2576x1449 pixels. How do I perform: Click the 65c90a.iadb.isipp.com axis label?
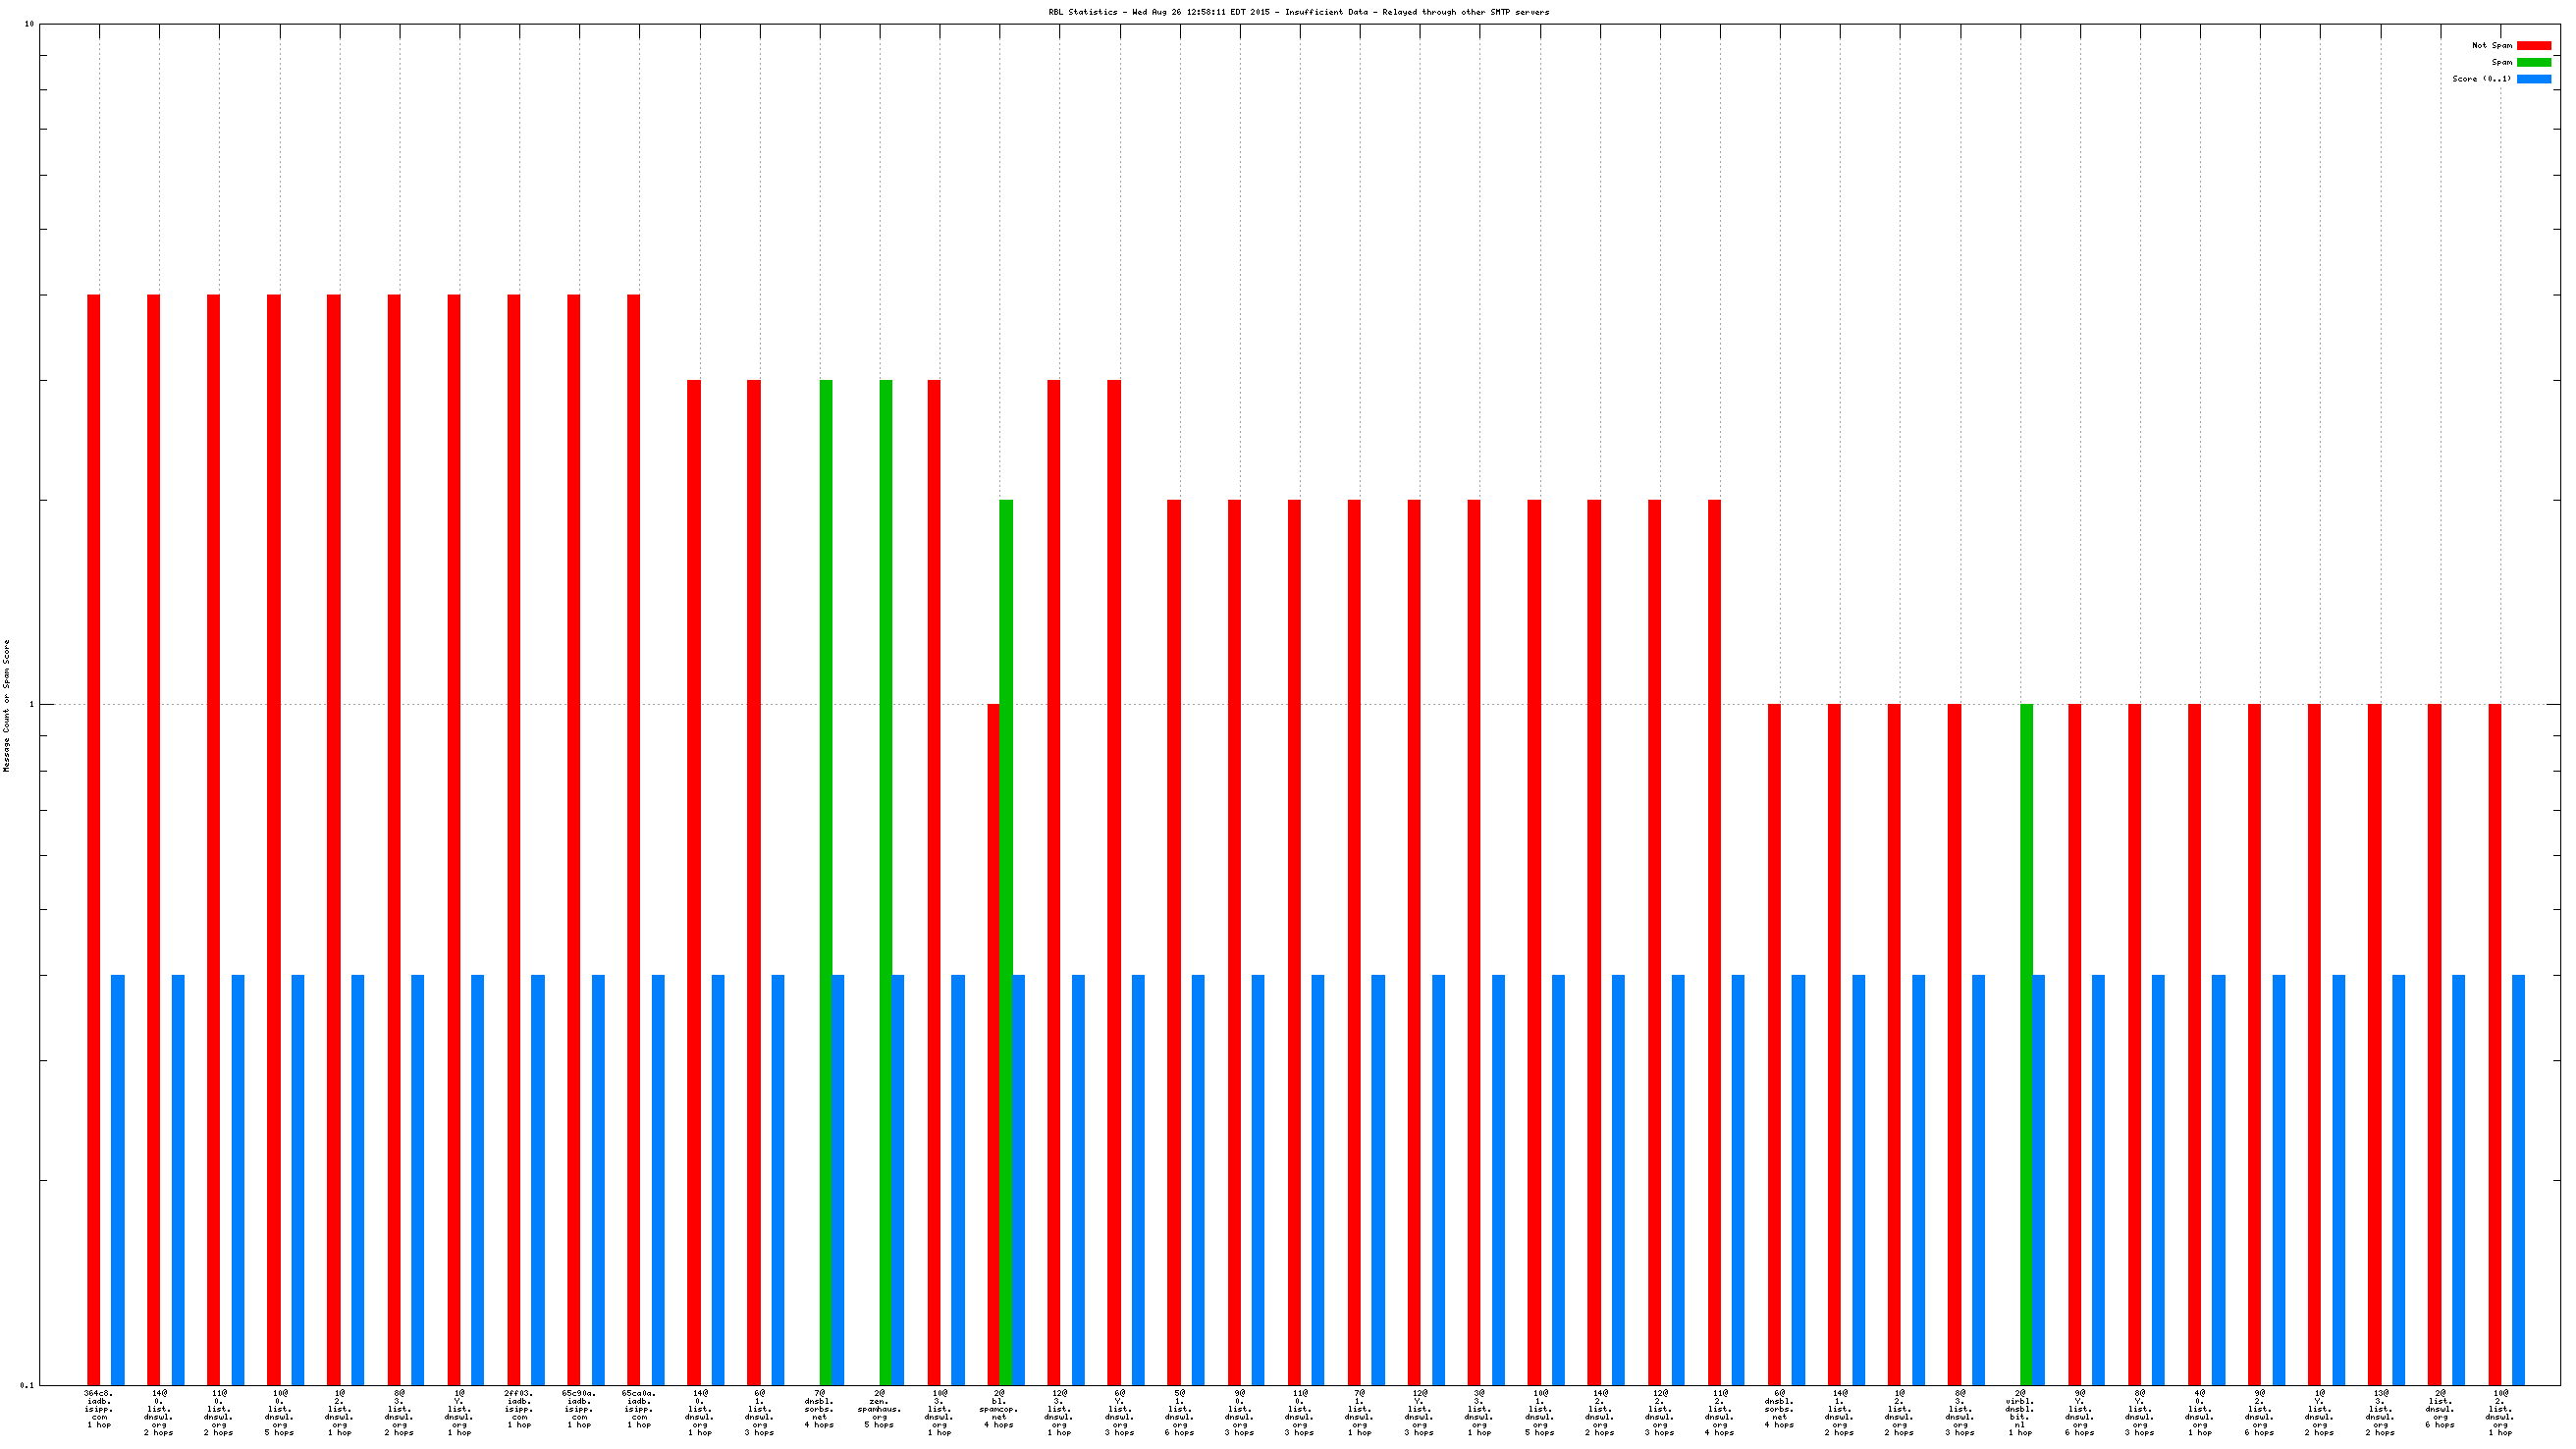tap(579, 1408)
